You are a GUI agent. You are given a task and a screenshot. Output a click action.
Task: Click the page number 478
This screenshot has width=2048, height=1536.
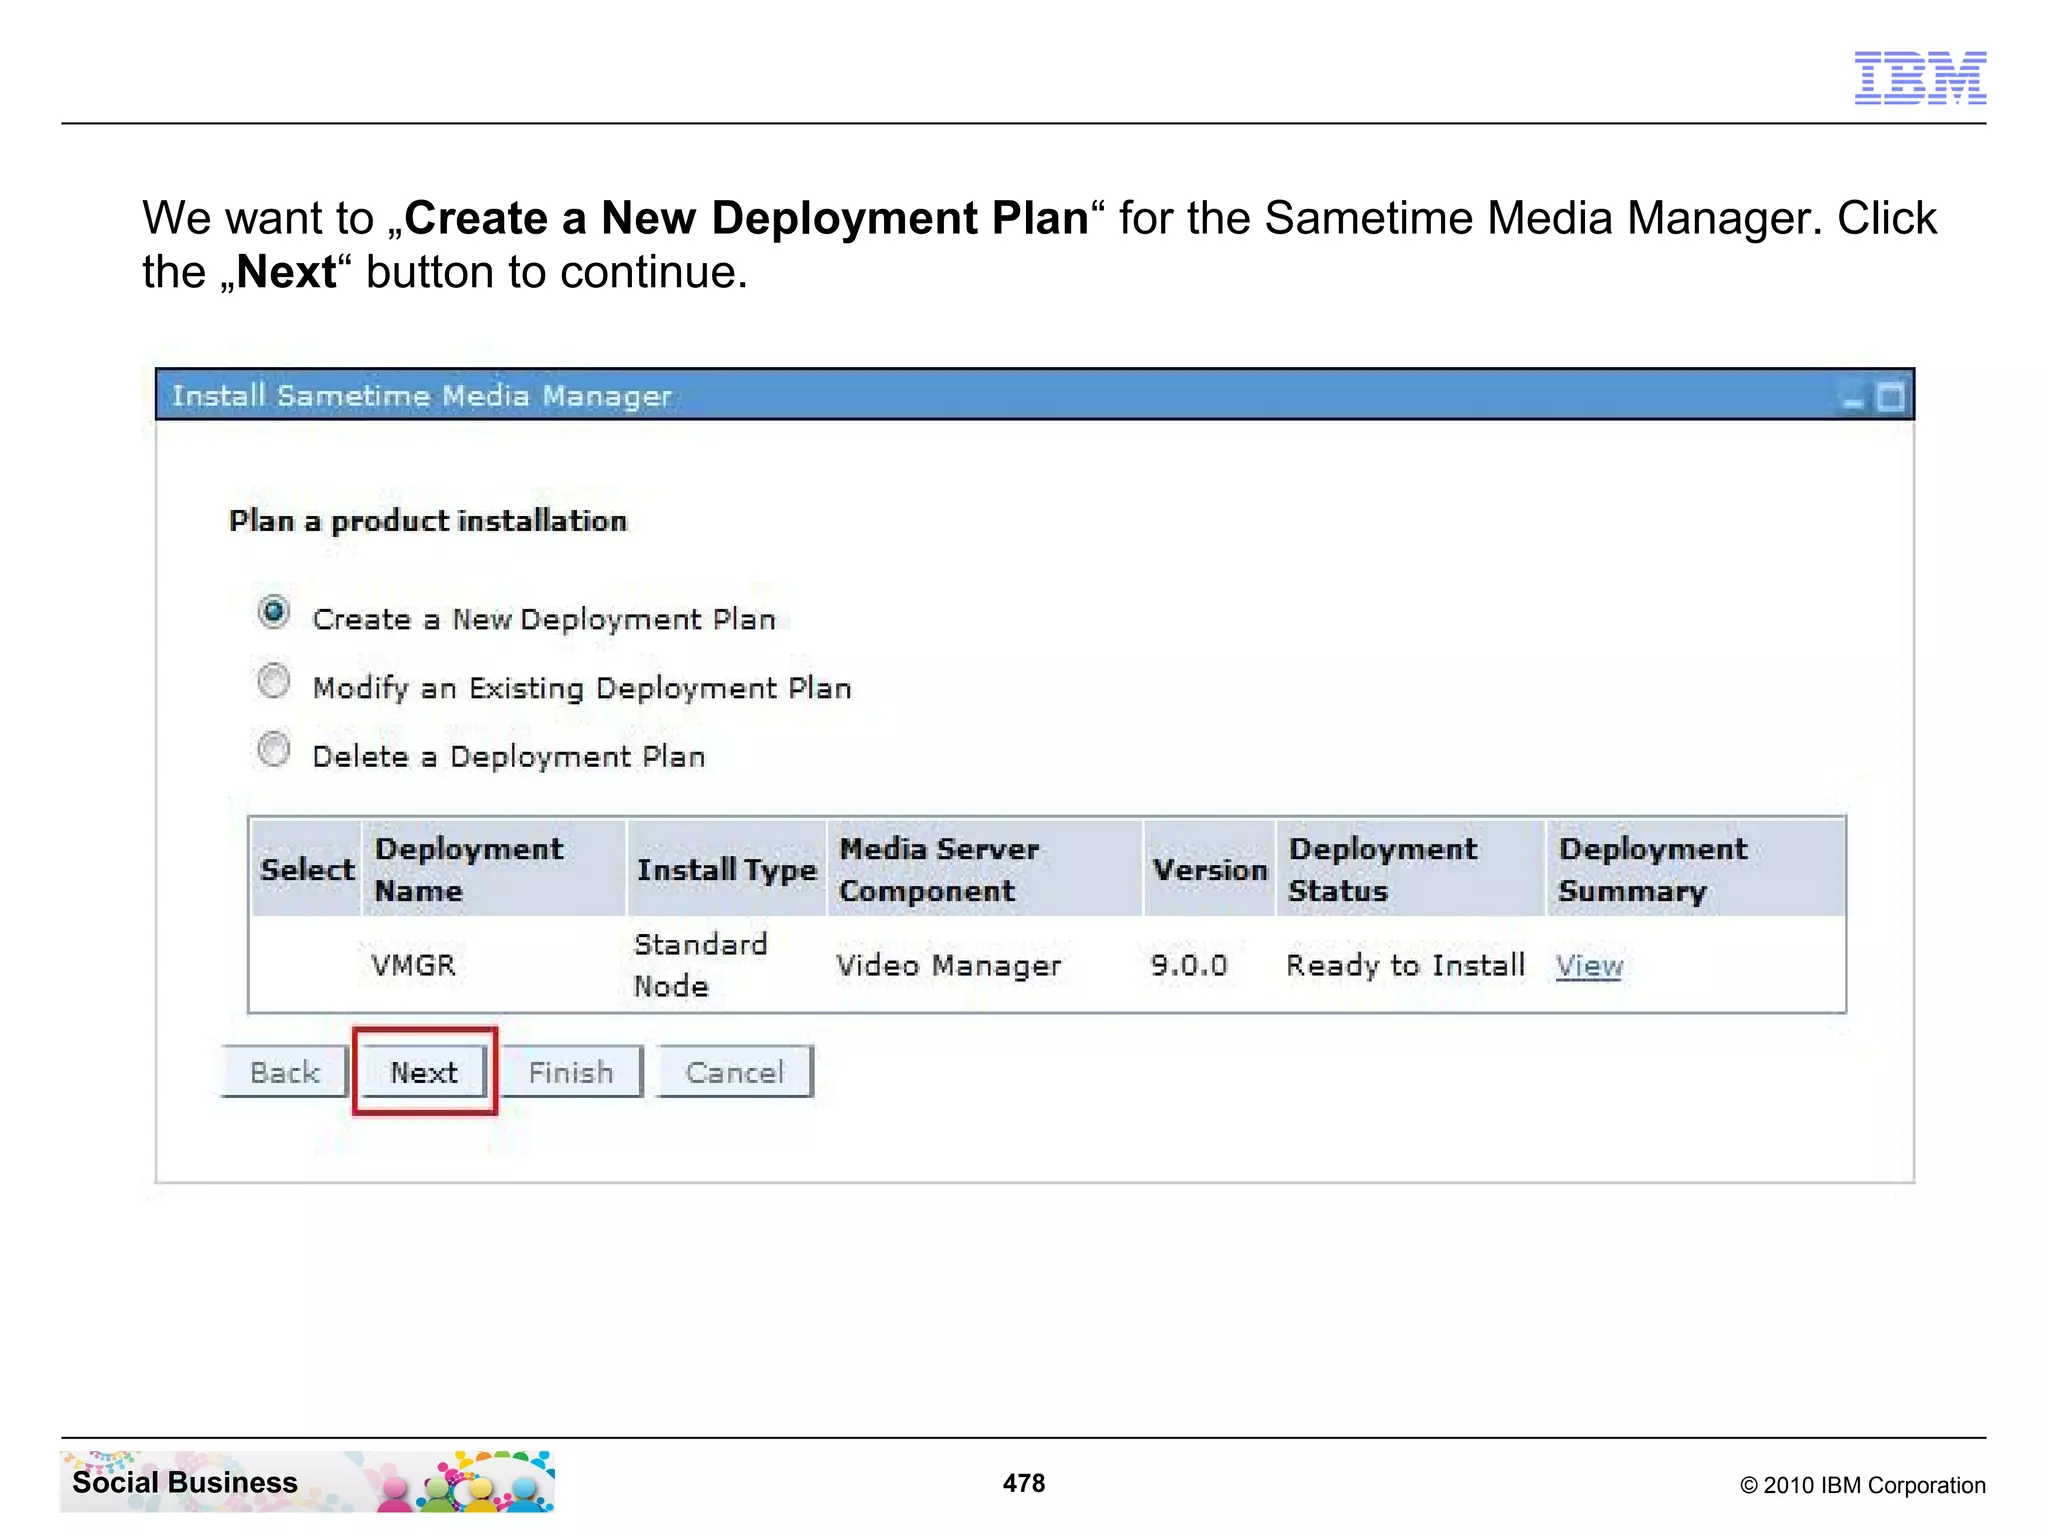click(1024, 1483)
